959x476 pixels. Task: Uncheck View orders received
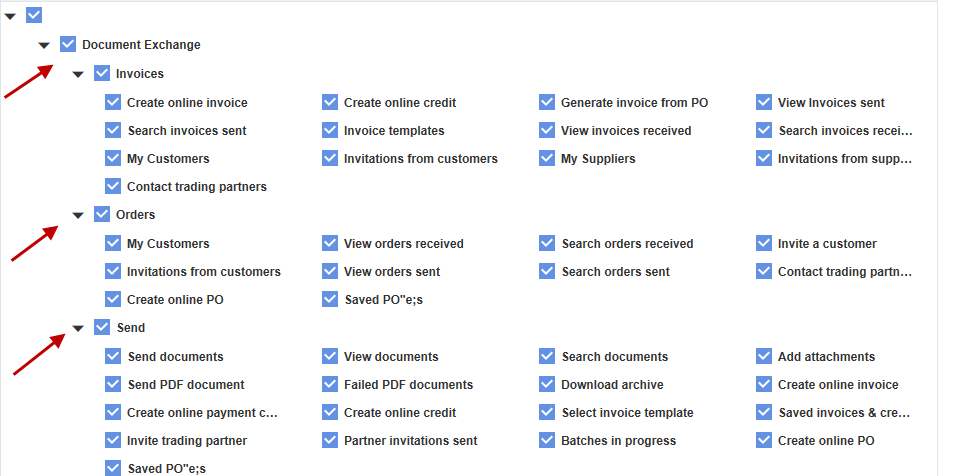[x=330, y=244]
